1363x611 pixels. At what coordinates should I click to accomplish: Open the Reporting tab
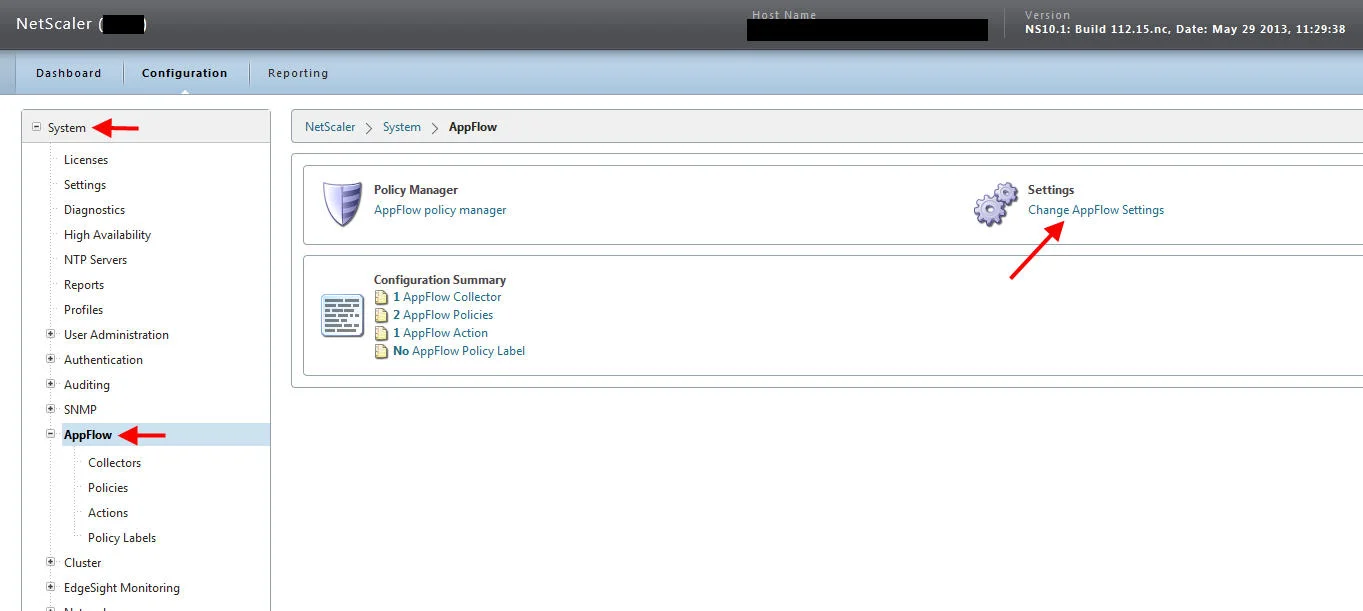pyautogui.click(x=298, y=73)
